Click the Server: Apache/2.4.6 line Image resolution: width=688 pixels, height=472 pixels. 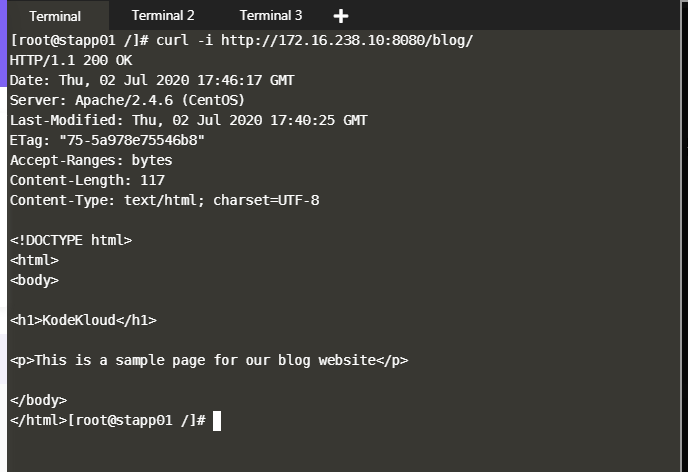(127, 101)
